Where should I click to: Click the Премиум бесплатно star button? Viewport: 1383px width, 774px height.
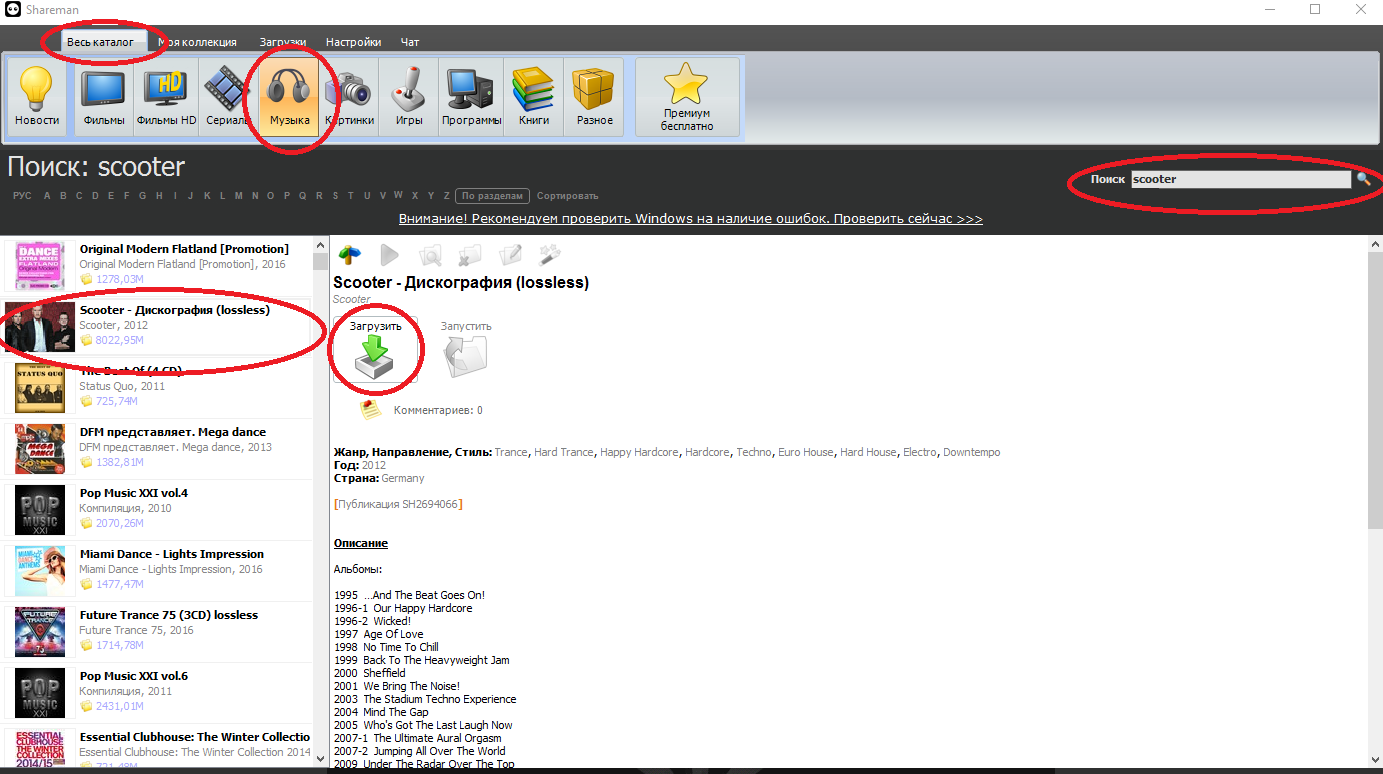point(687,97)
